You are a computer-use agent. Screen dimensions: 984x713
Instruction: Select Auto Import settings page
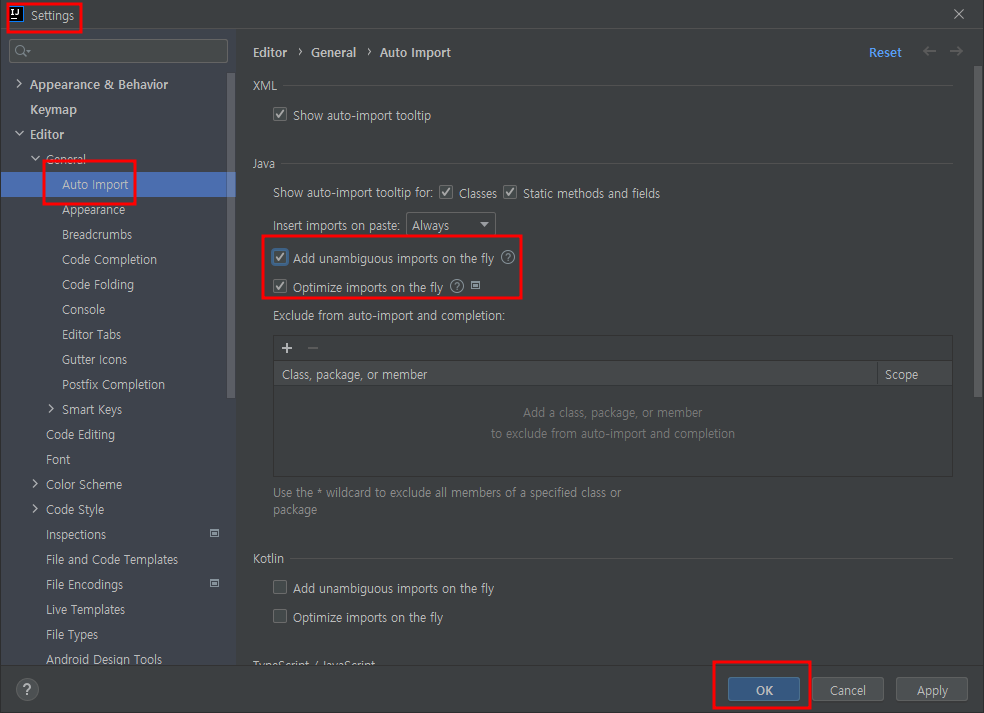tap(95, 185)
